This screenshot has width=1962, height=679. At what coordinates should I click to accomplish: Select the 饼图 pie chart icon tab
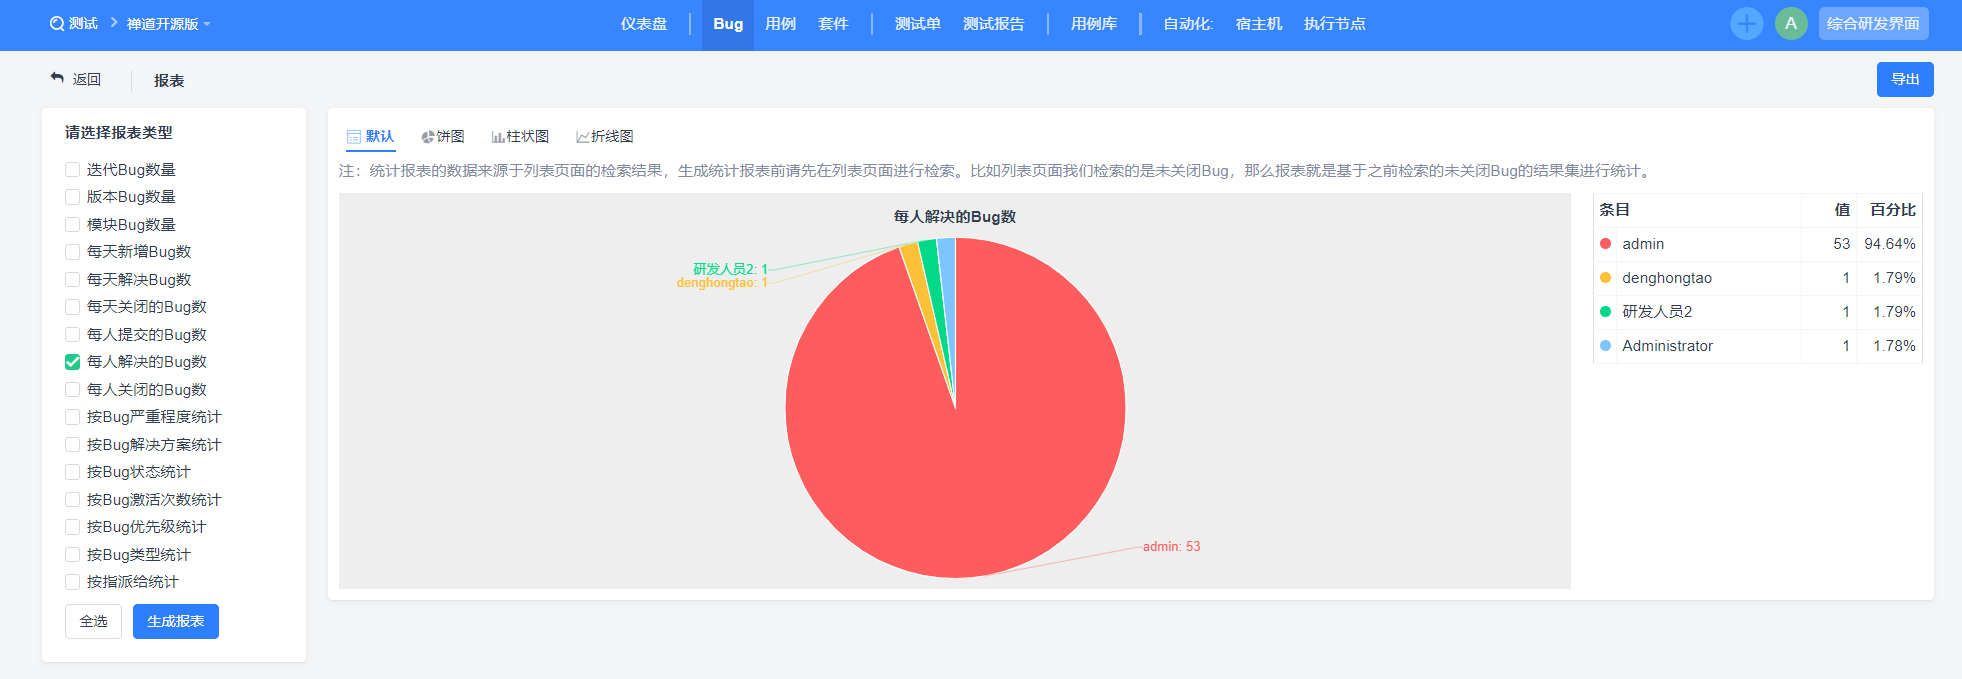coord(442,137)
